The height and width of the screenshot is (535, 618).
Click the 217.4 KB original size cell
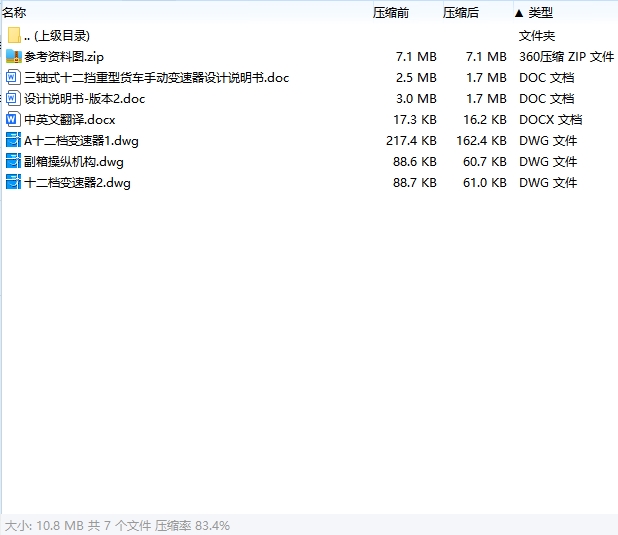pyautogui.click(x=411, y=141)
